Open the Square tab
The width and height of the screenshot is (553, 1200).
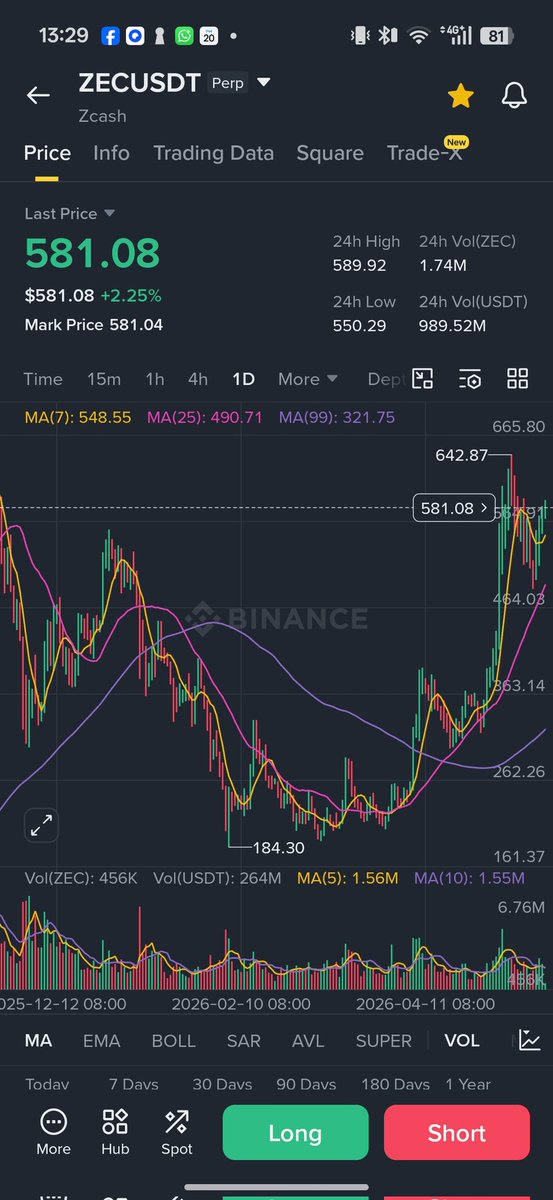tap(330, 153)
